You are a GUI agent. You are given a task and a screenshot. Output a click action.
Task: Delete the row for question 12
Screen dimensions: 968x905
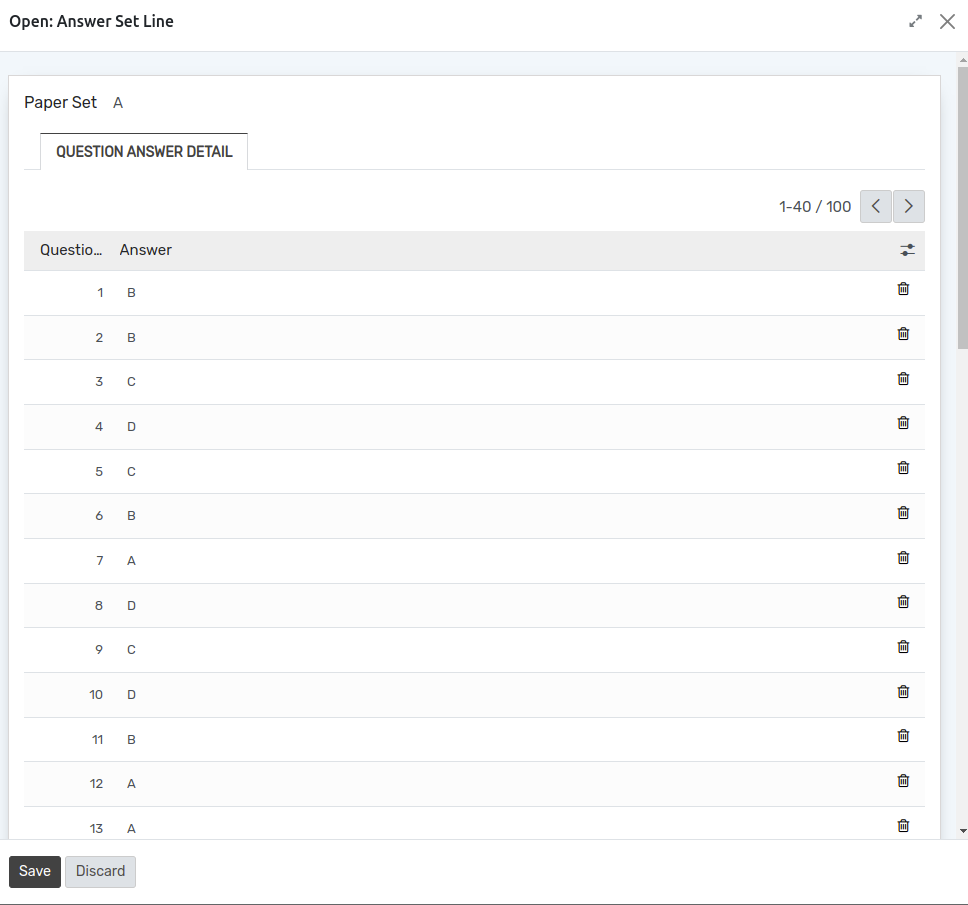(903, 781)
